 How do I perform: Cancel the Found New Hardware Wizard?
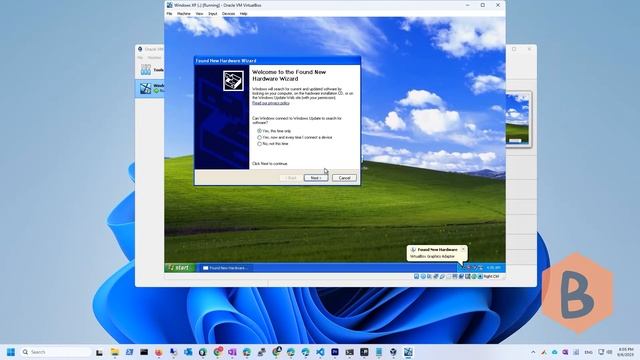pyautogui.click(x=344, y=178)
